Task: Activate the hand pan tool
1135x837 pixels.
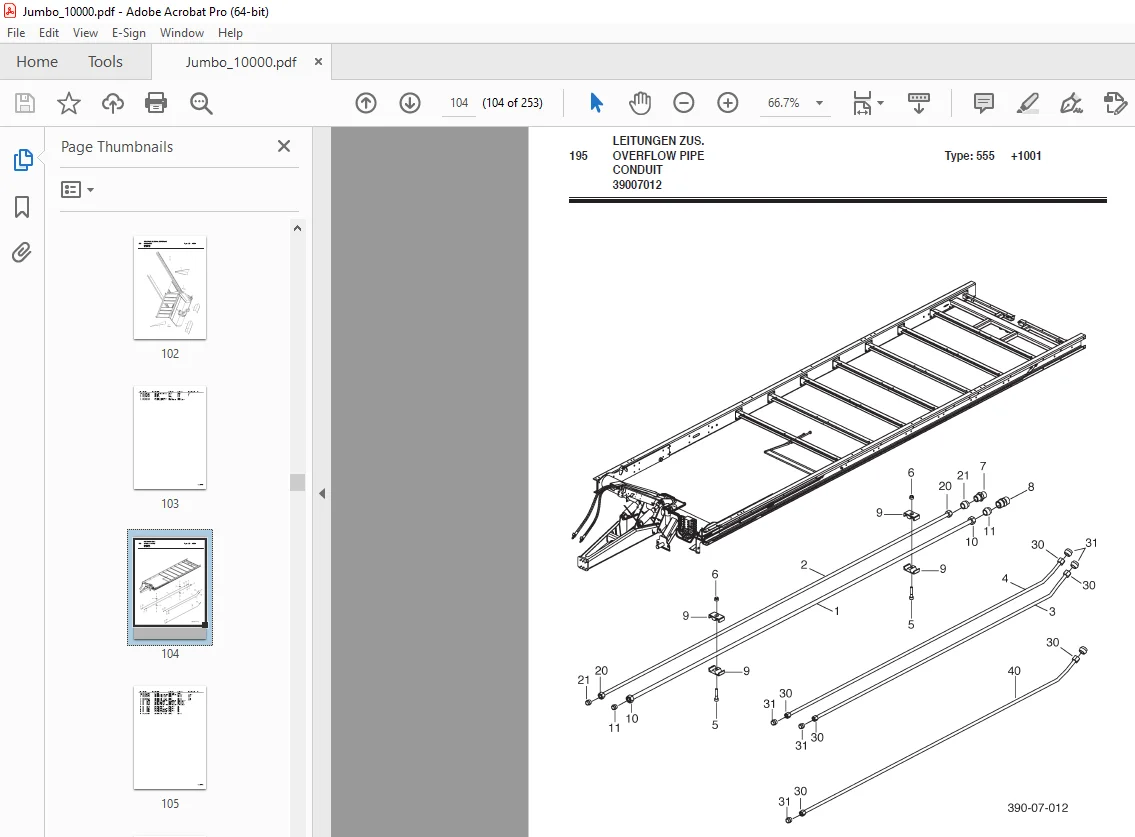Action: tap(640, 103)
